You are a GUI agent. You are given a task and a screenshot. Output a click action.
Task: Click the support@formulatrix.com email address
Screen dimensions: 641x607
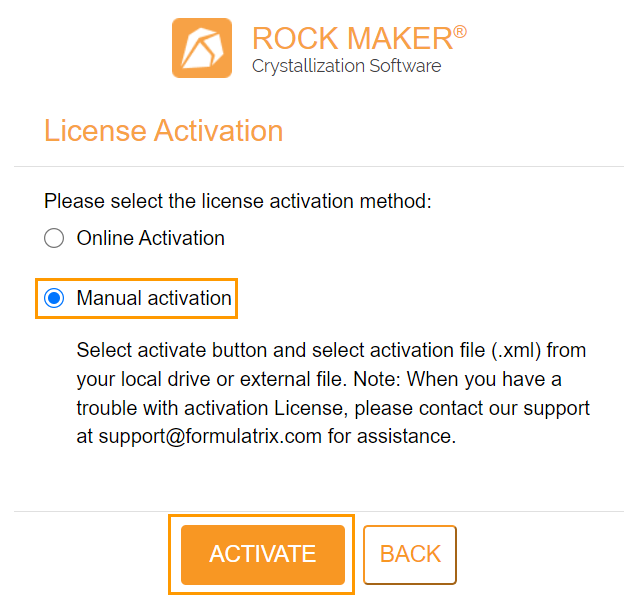(210, 436)
